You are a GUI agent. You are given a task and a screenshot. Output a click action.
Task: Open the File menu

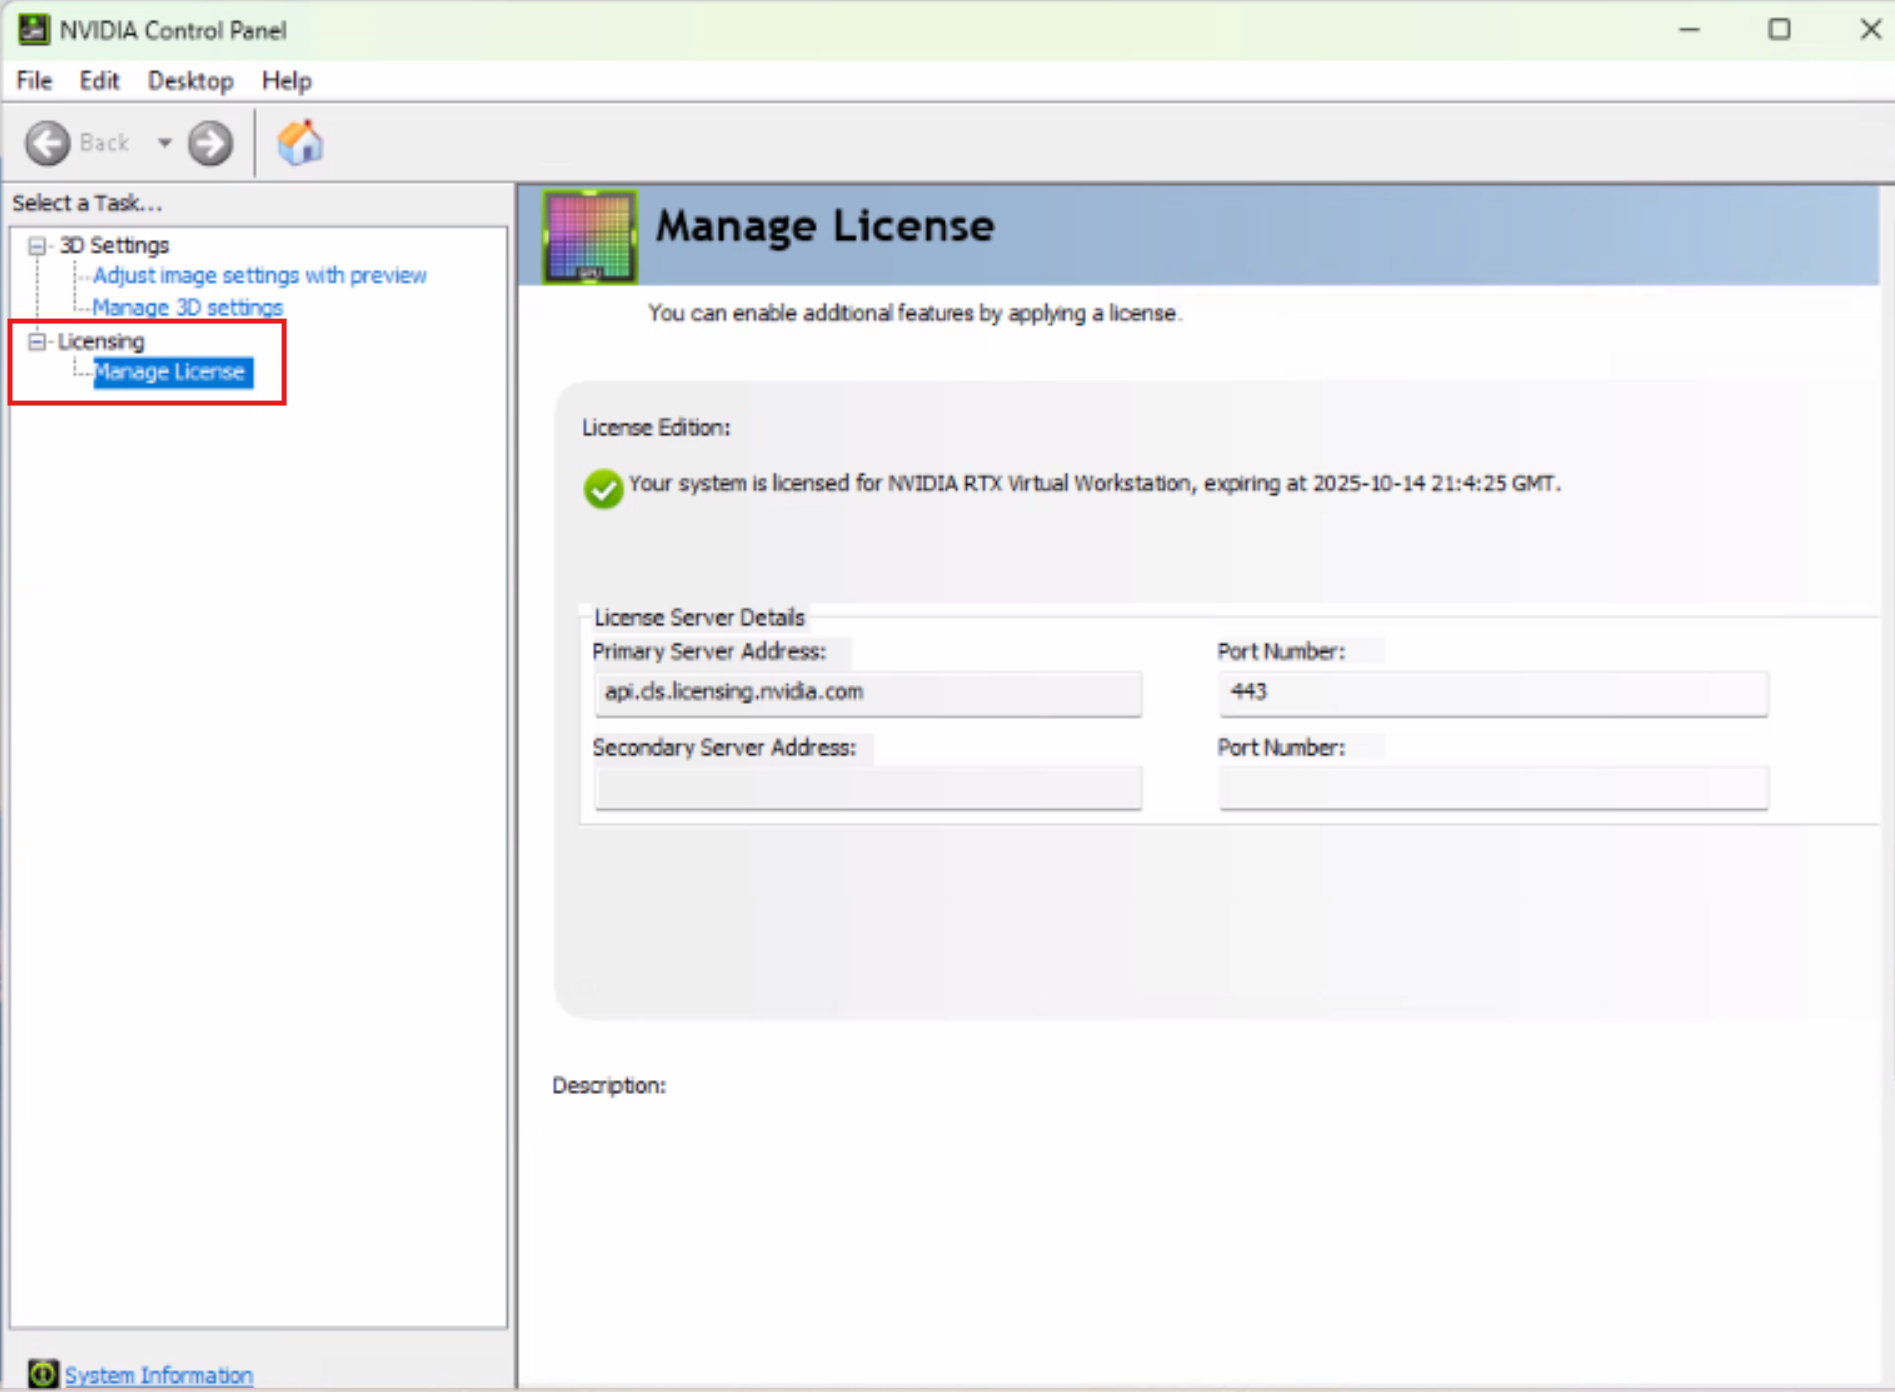[x=34, y=81]
